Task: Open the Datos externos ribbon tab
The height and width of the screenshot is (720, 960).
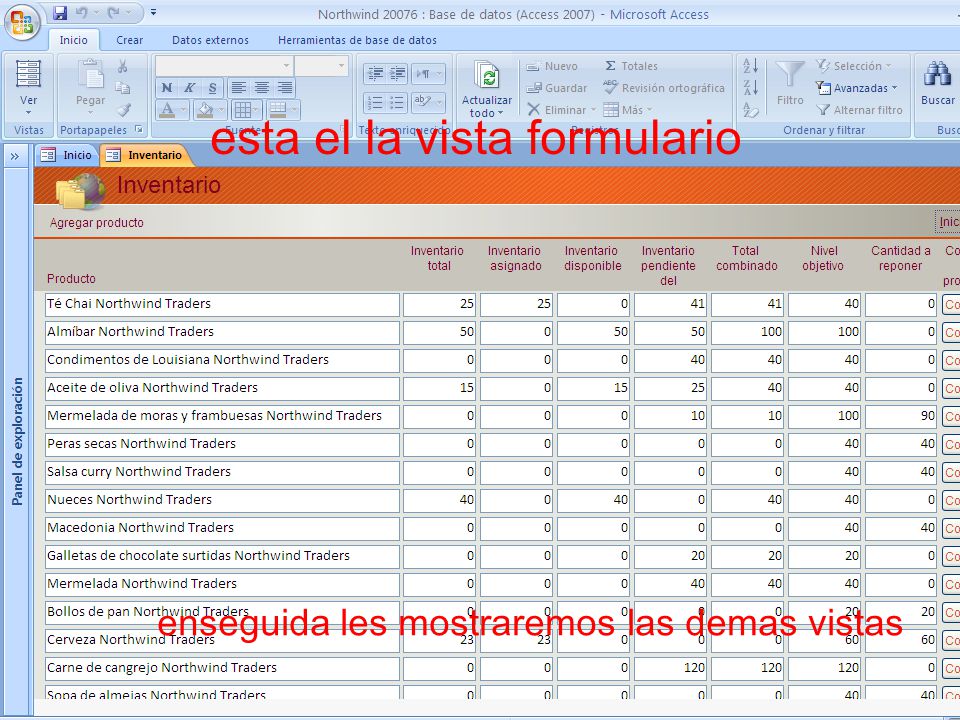Action: pyautogui.click(x=210, y=40)
